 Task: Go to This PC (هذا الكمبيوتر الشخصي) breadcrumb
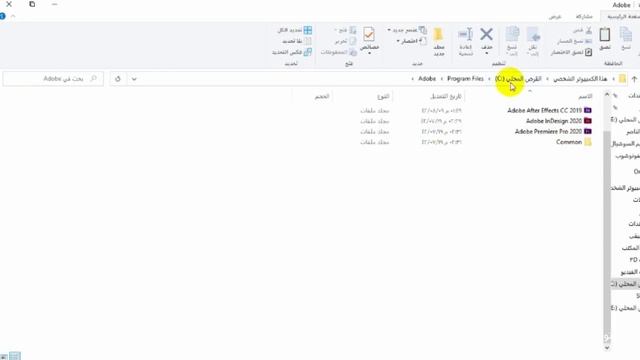tap(580, 79)
